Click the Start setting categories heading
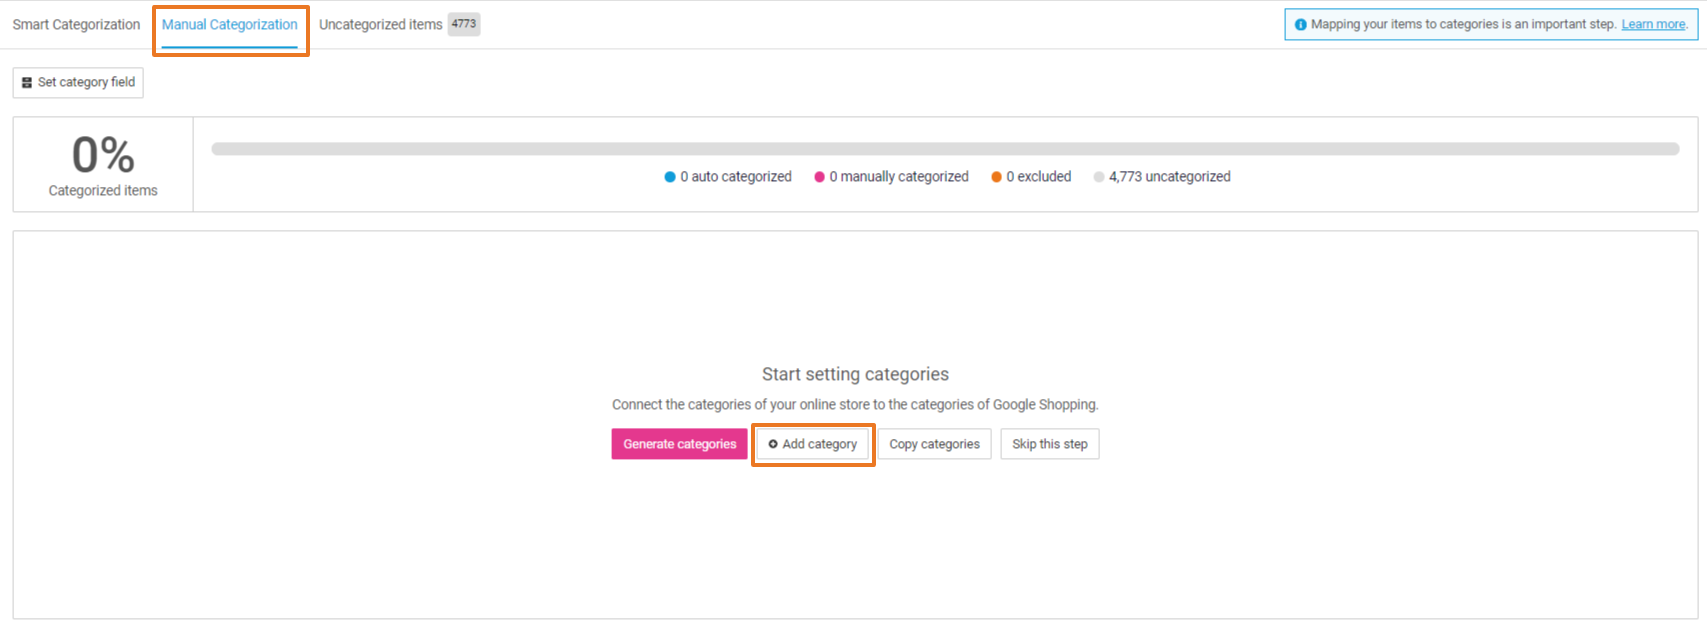1707x626 pixels. [x=855, y=374]
